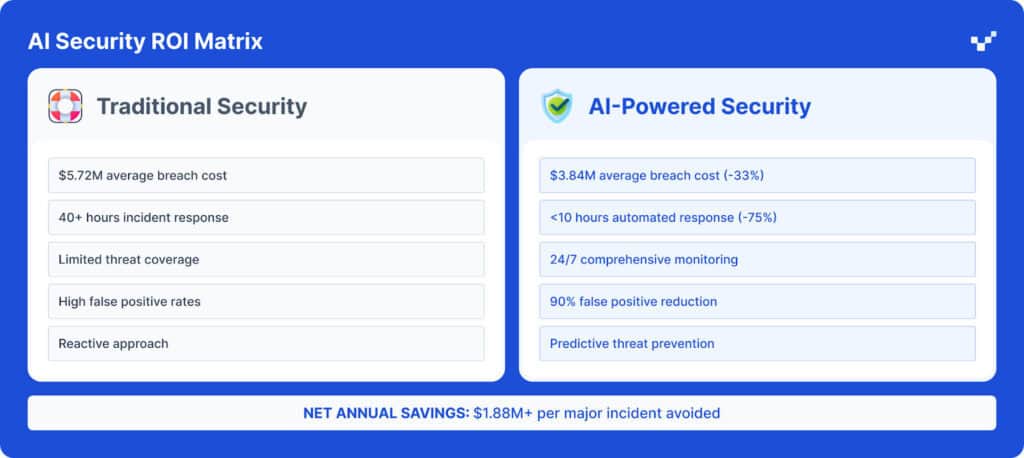Select the AI-Powered Security heading
The width and height of the screenshot is (1024, 458).
(x=700, y=106)
